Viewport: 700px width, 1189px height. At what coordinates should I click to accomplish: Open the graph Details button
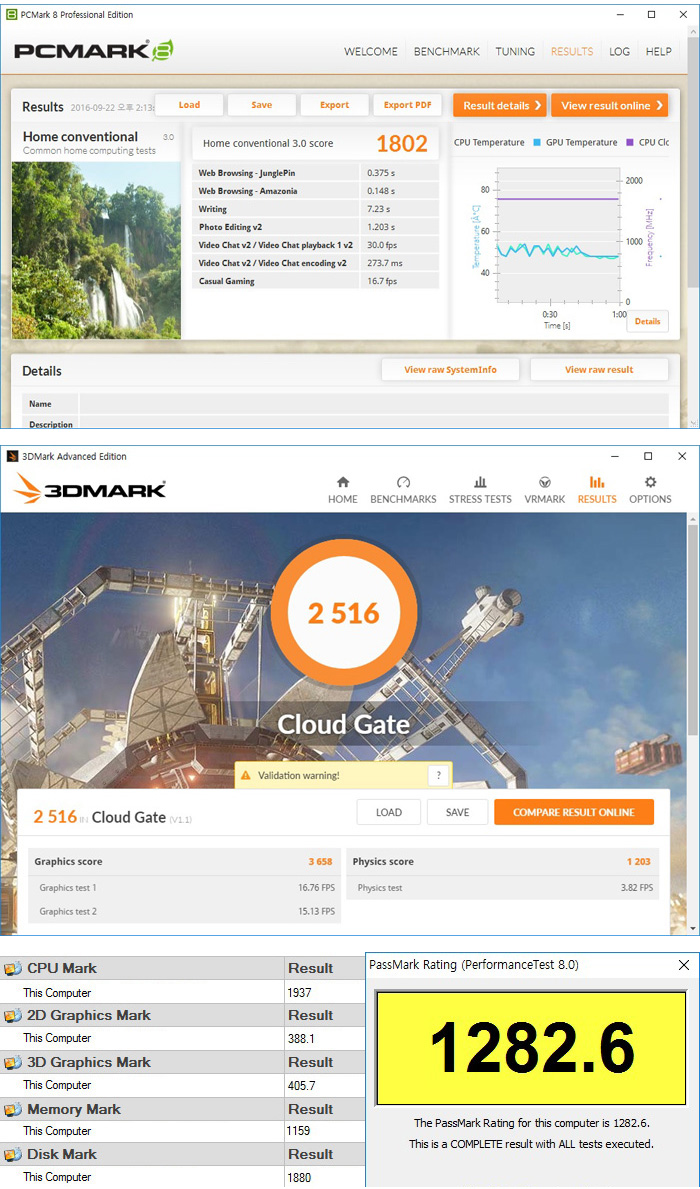pos(648,322)
